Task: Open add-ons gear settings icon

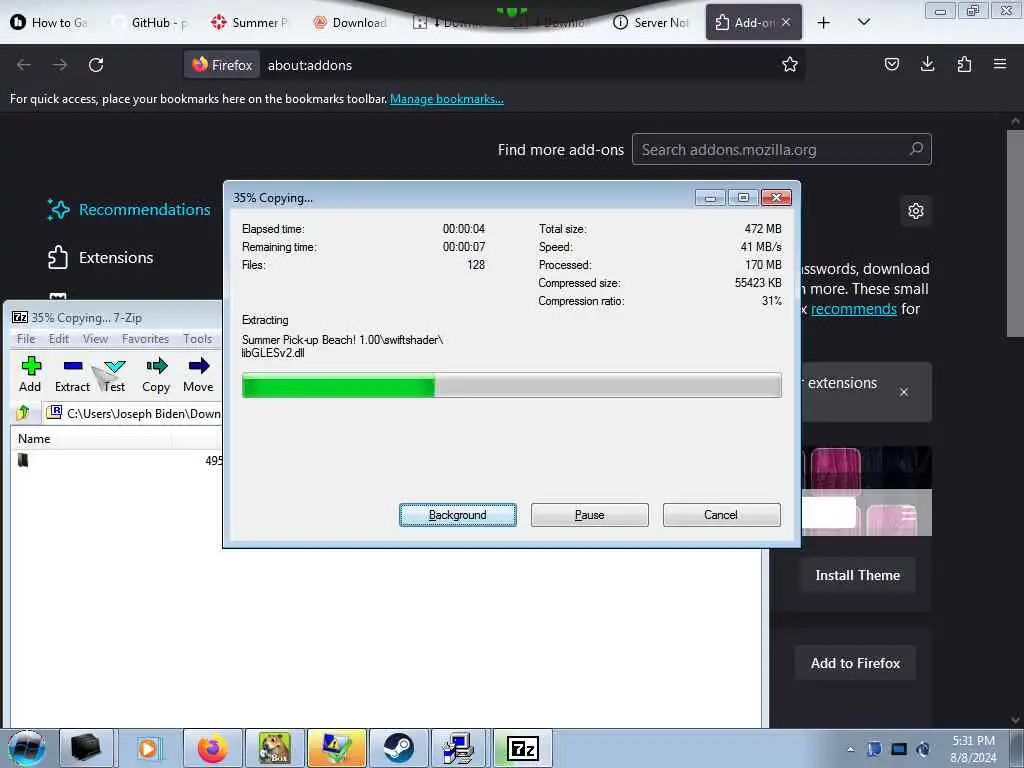Action: pos(916,211)
